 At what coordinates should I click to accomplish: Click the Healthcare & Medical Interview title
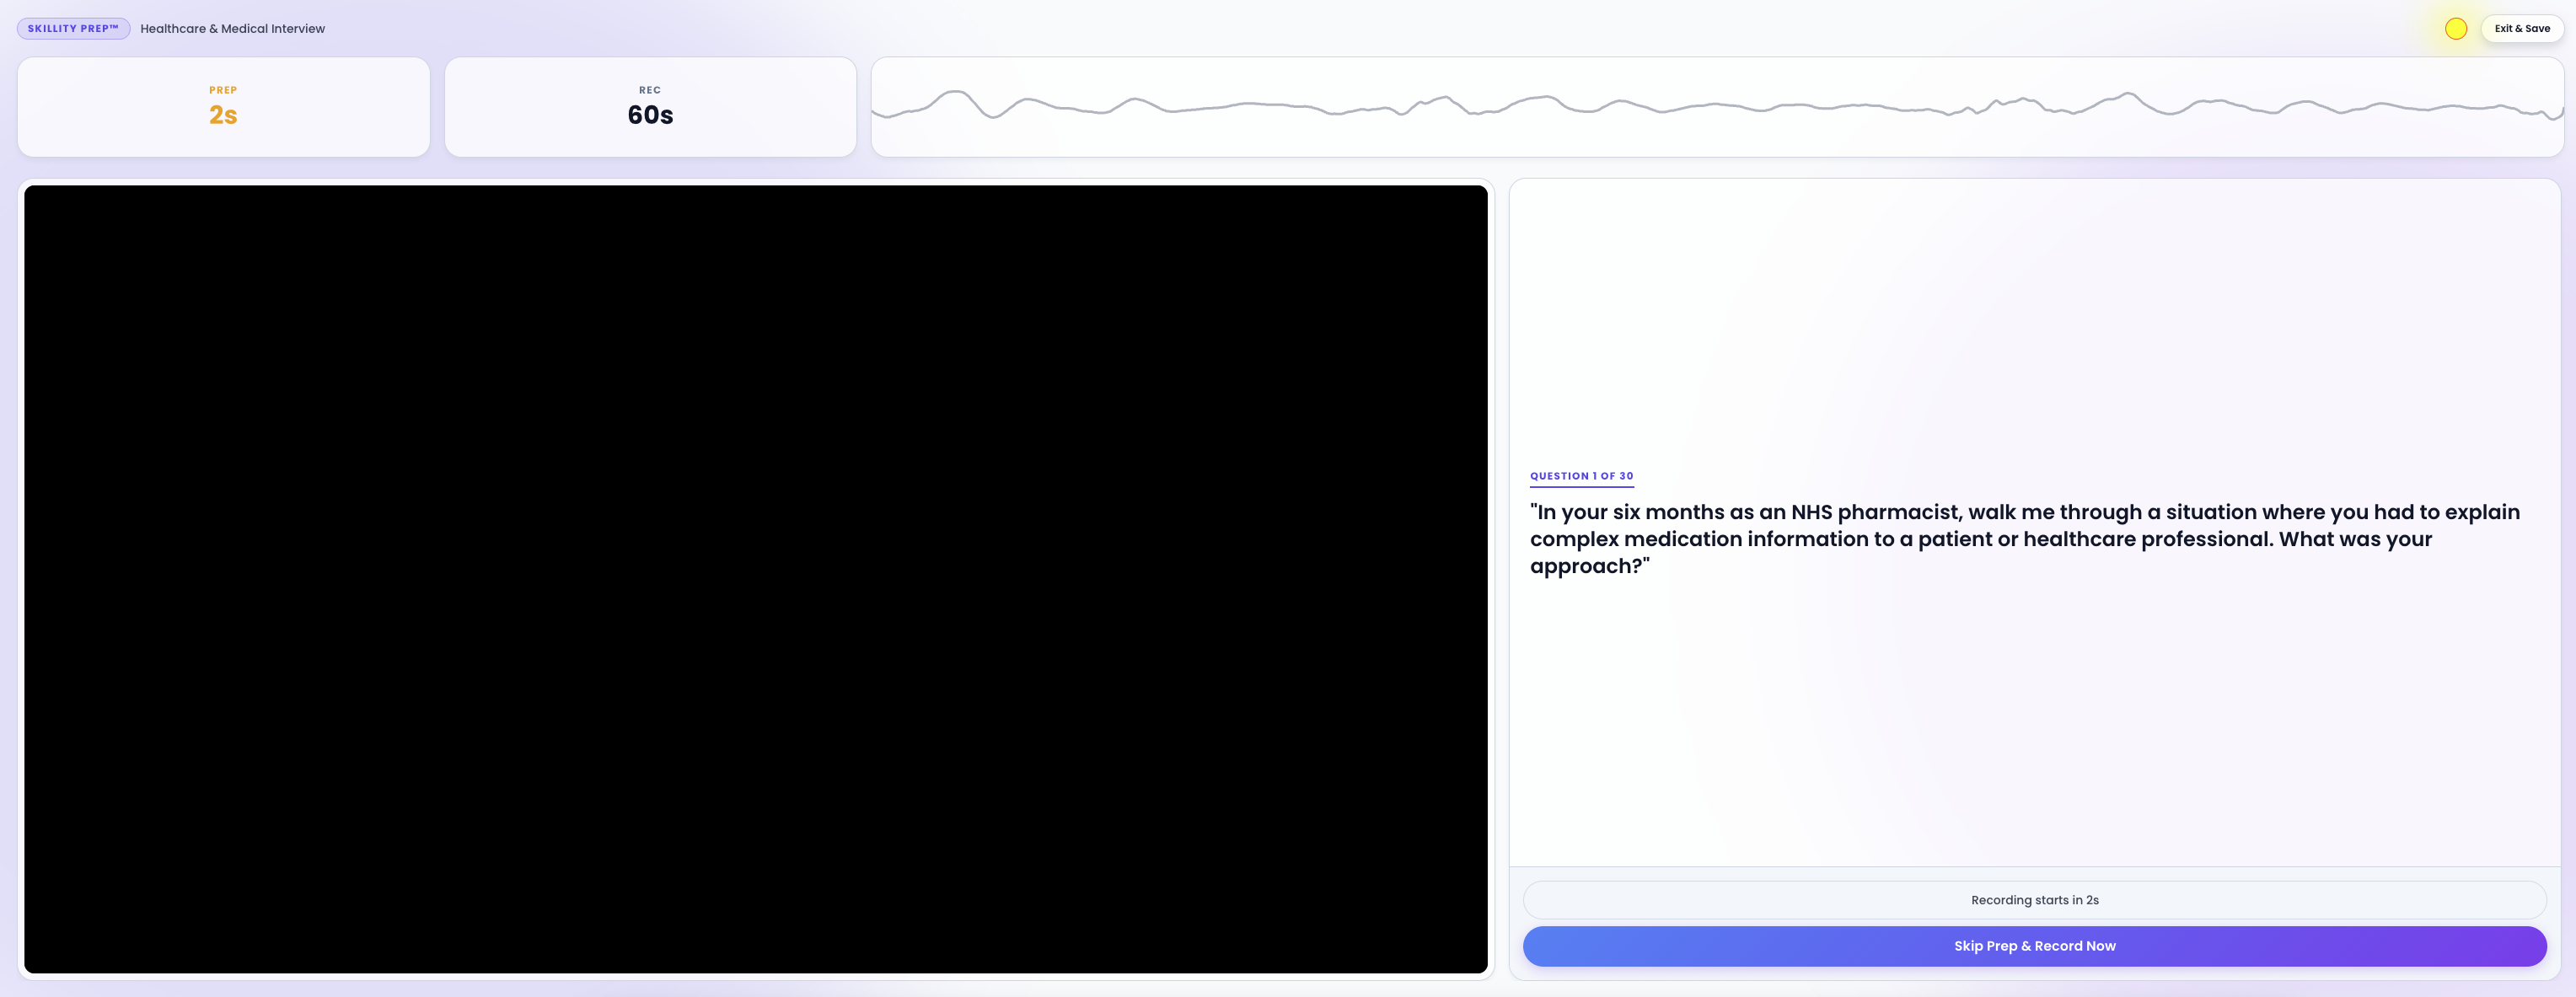(x=232, y=29)
